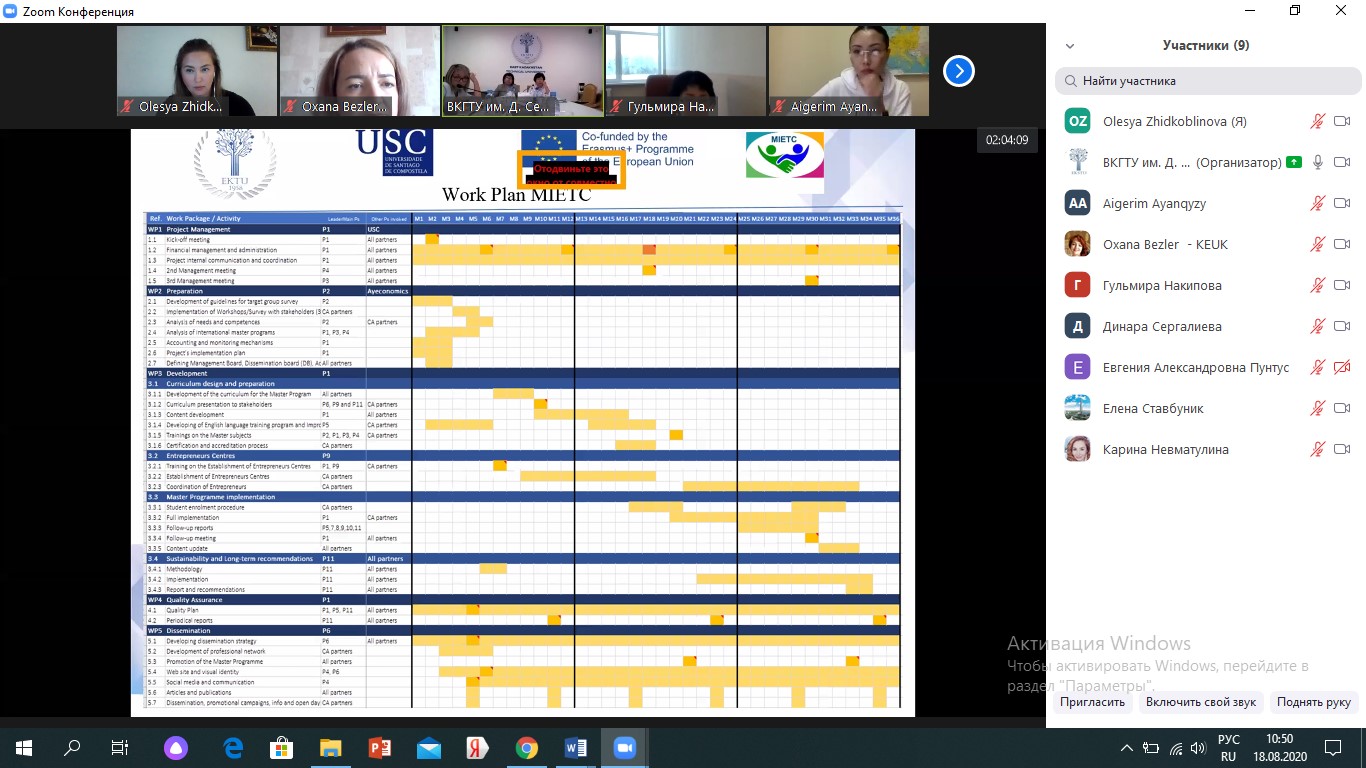
Task: Toggle the muted mic for Динара Сергалиева
Action: click(x=1318, y=326)
